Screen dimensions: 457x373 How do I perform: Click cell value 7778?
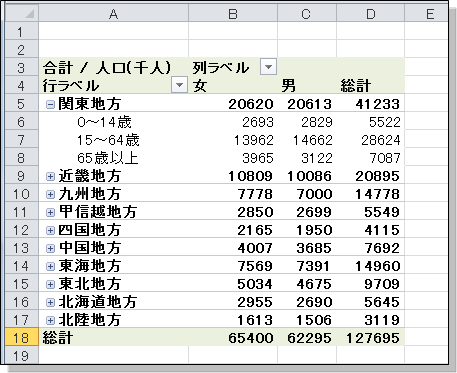(255, 194)
